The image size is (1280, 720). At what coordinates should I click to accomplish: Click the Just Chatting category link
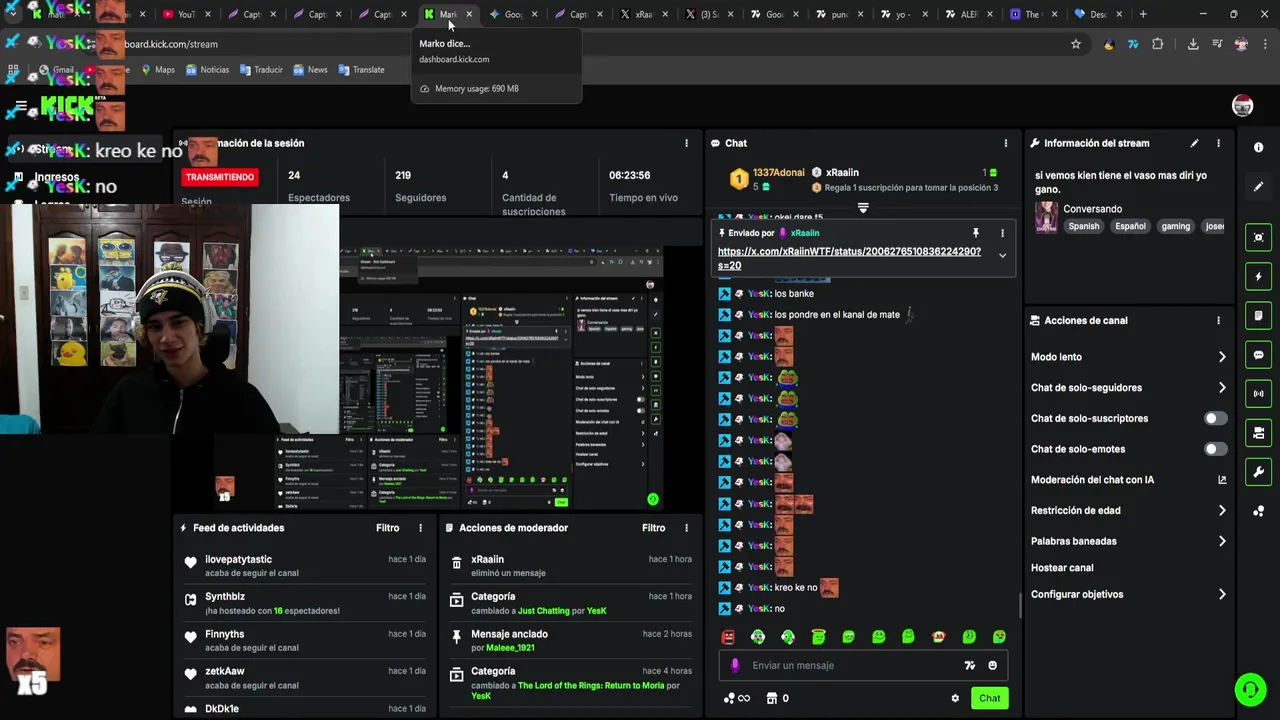543,611
